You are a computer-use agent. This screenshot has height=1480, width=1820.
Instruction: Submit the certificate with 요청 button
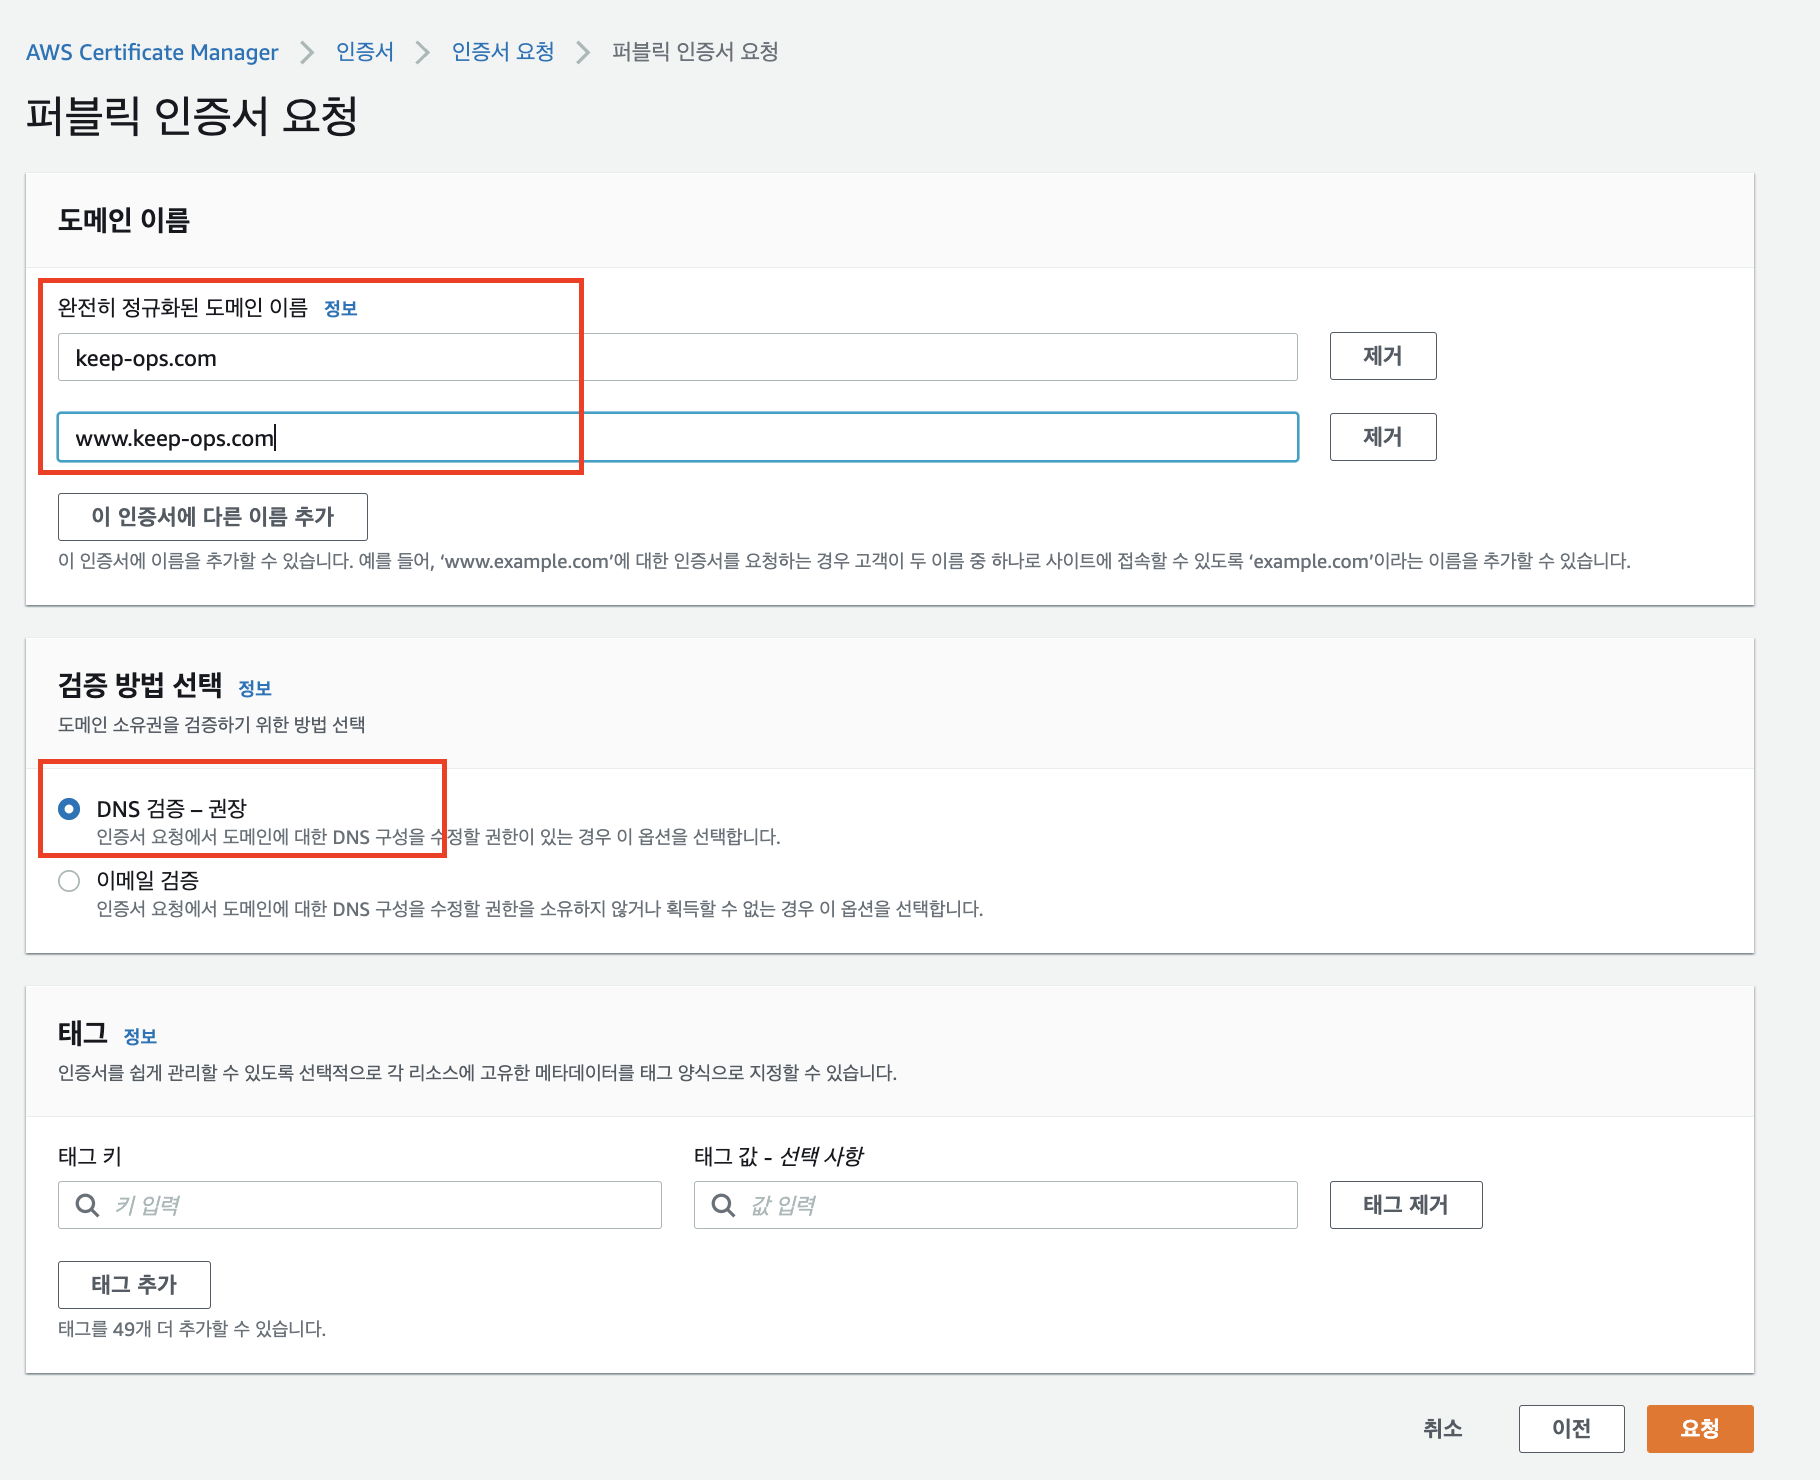tap(1700, 1429)
